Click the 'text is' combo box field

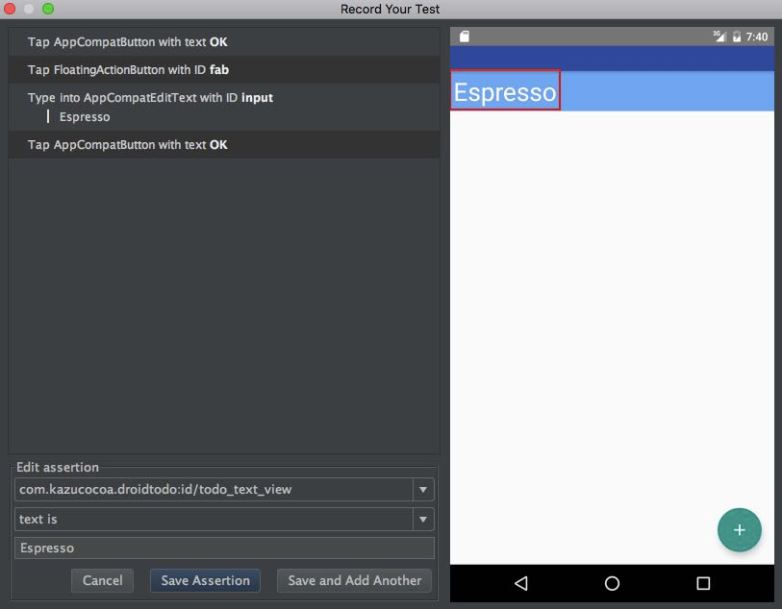point(224,519)
